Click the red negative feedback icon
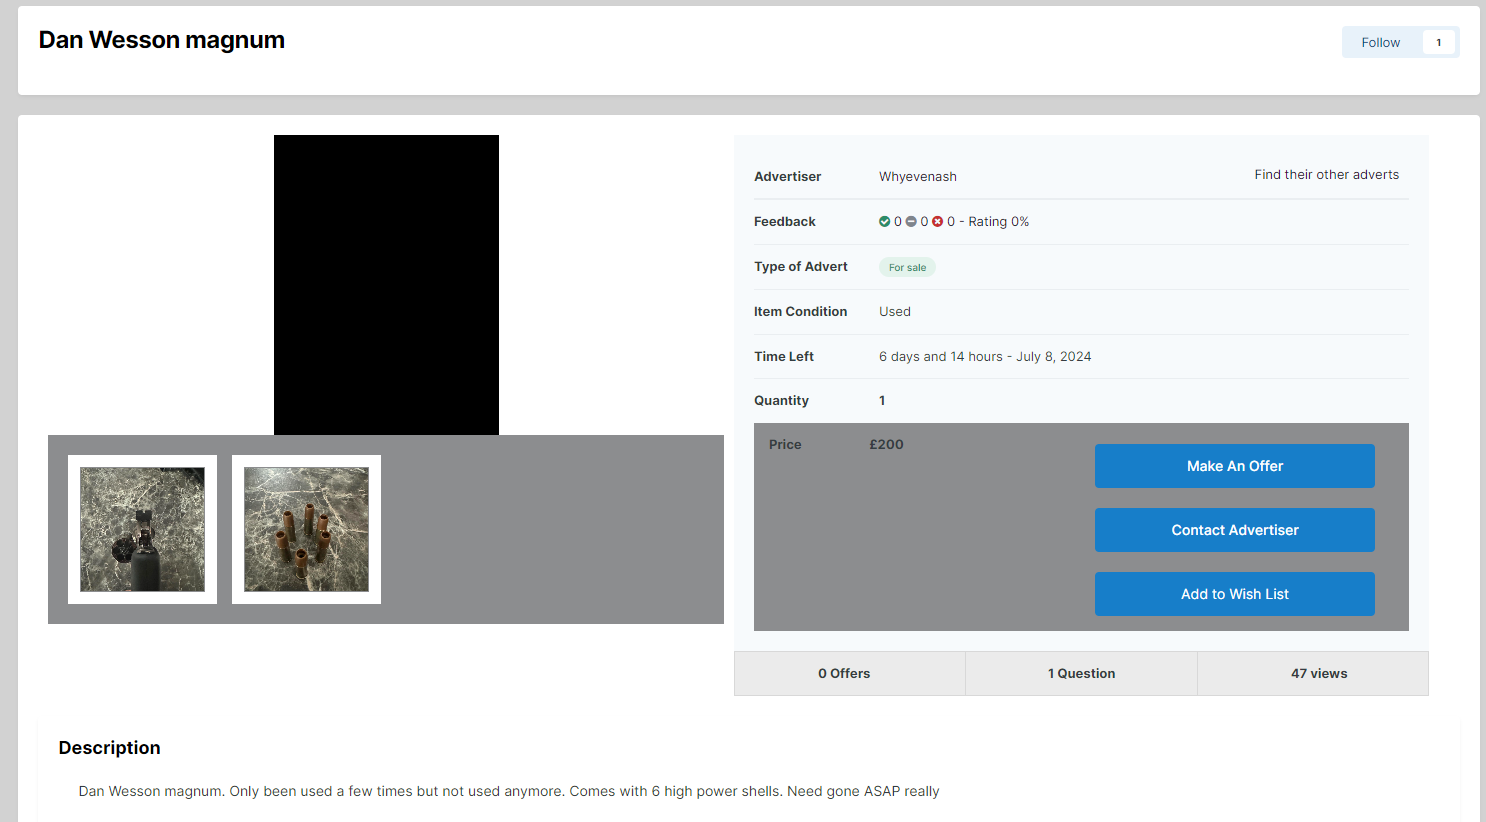 (x=937, y=222)
